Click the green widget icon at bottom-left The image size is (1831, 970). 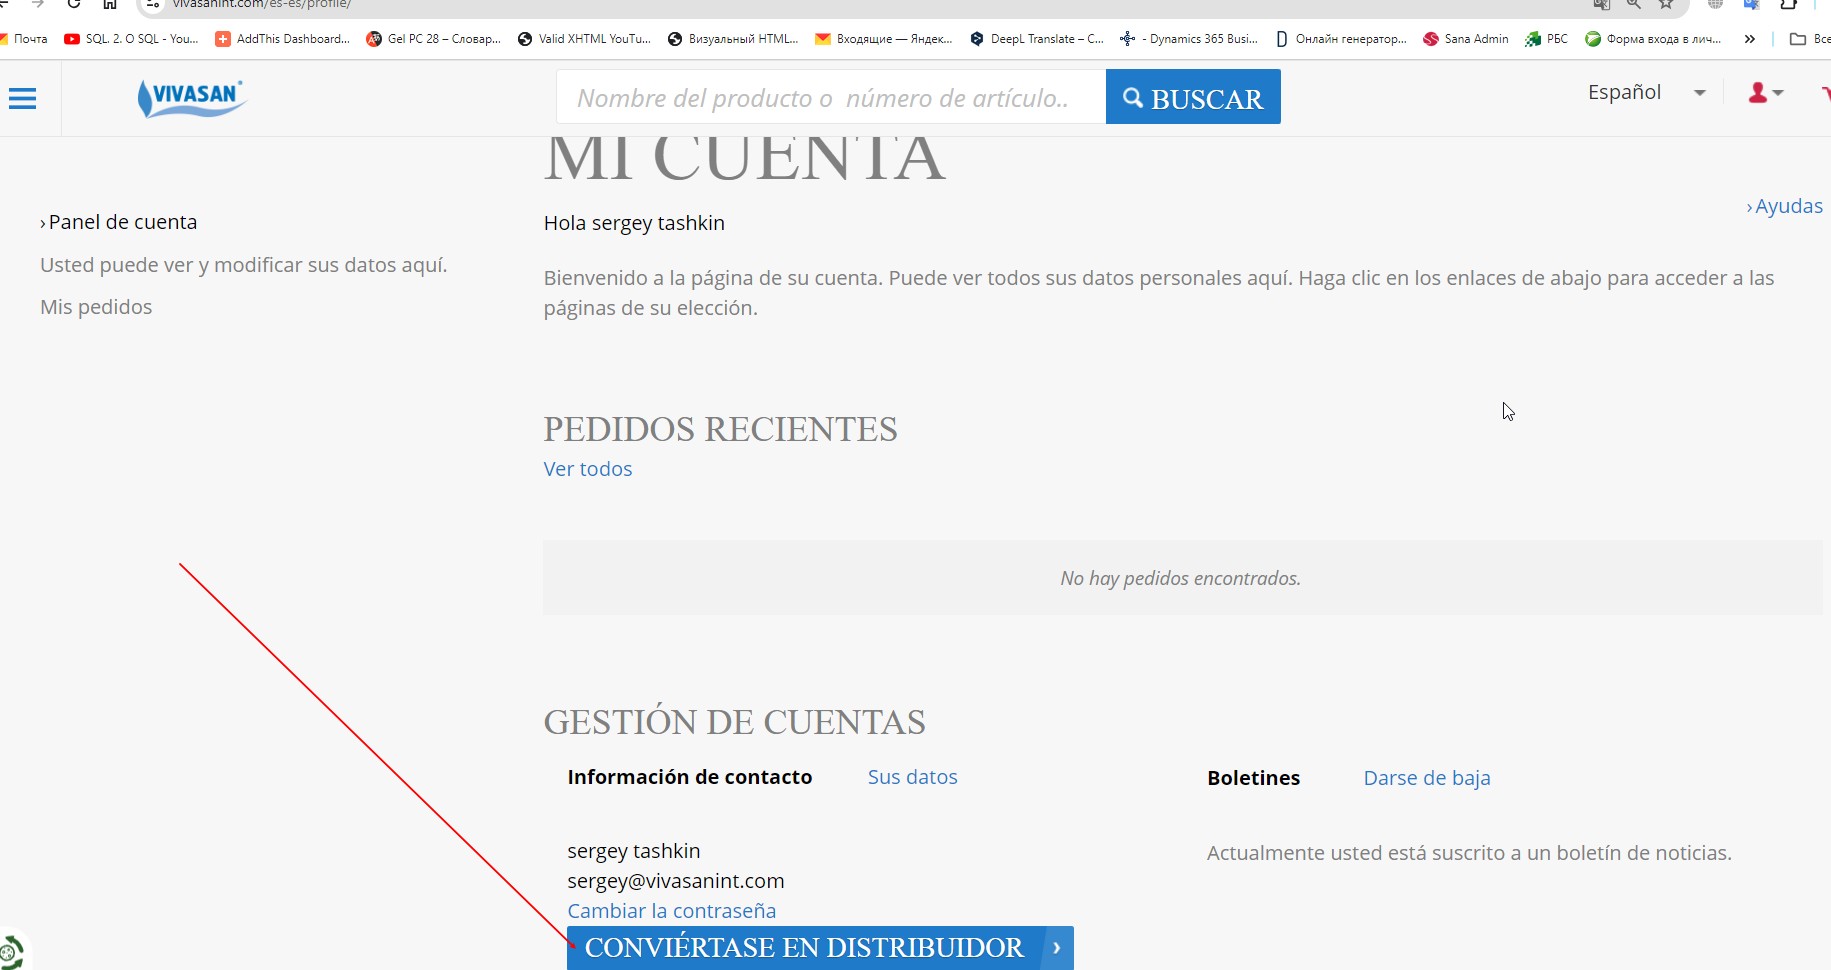point(11,952)
